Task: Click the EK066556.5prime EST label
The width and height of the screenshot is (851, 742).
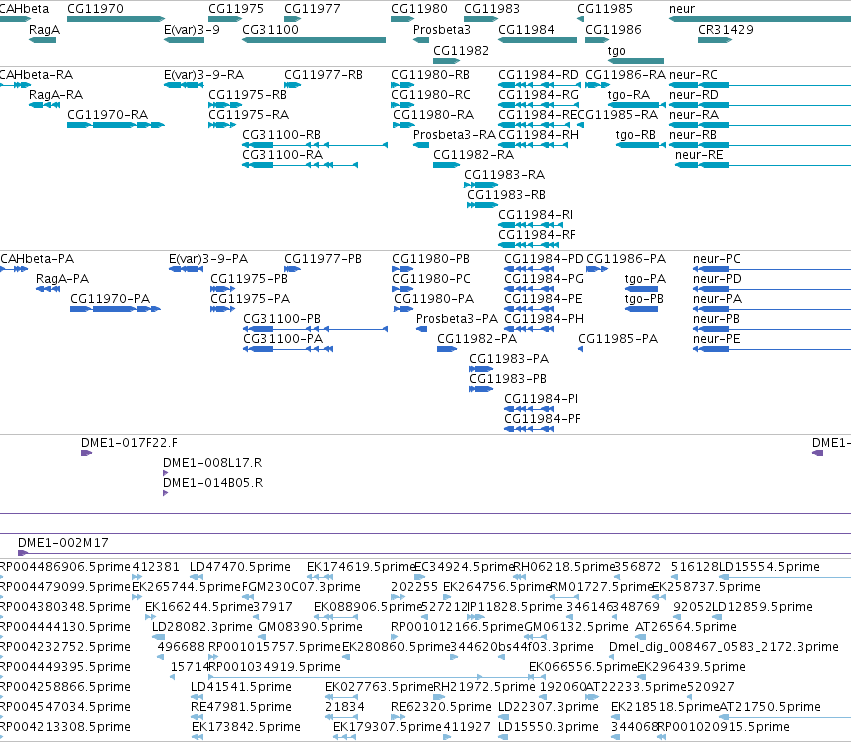Action: (583, 667)
